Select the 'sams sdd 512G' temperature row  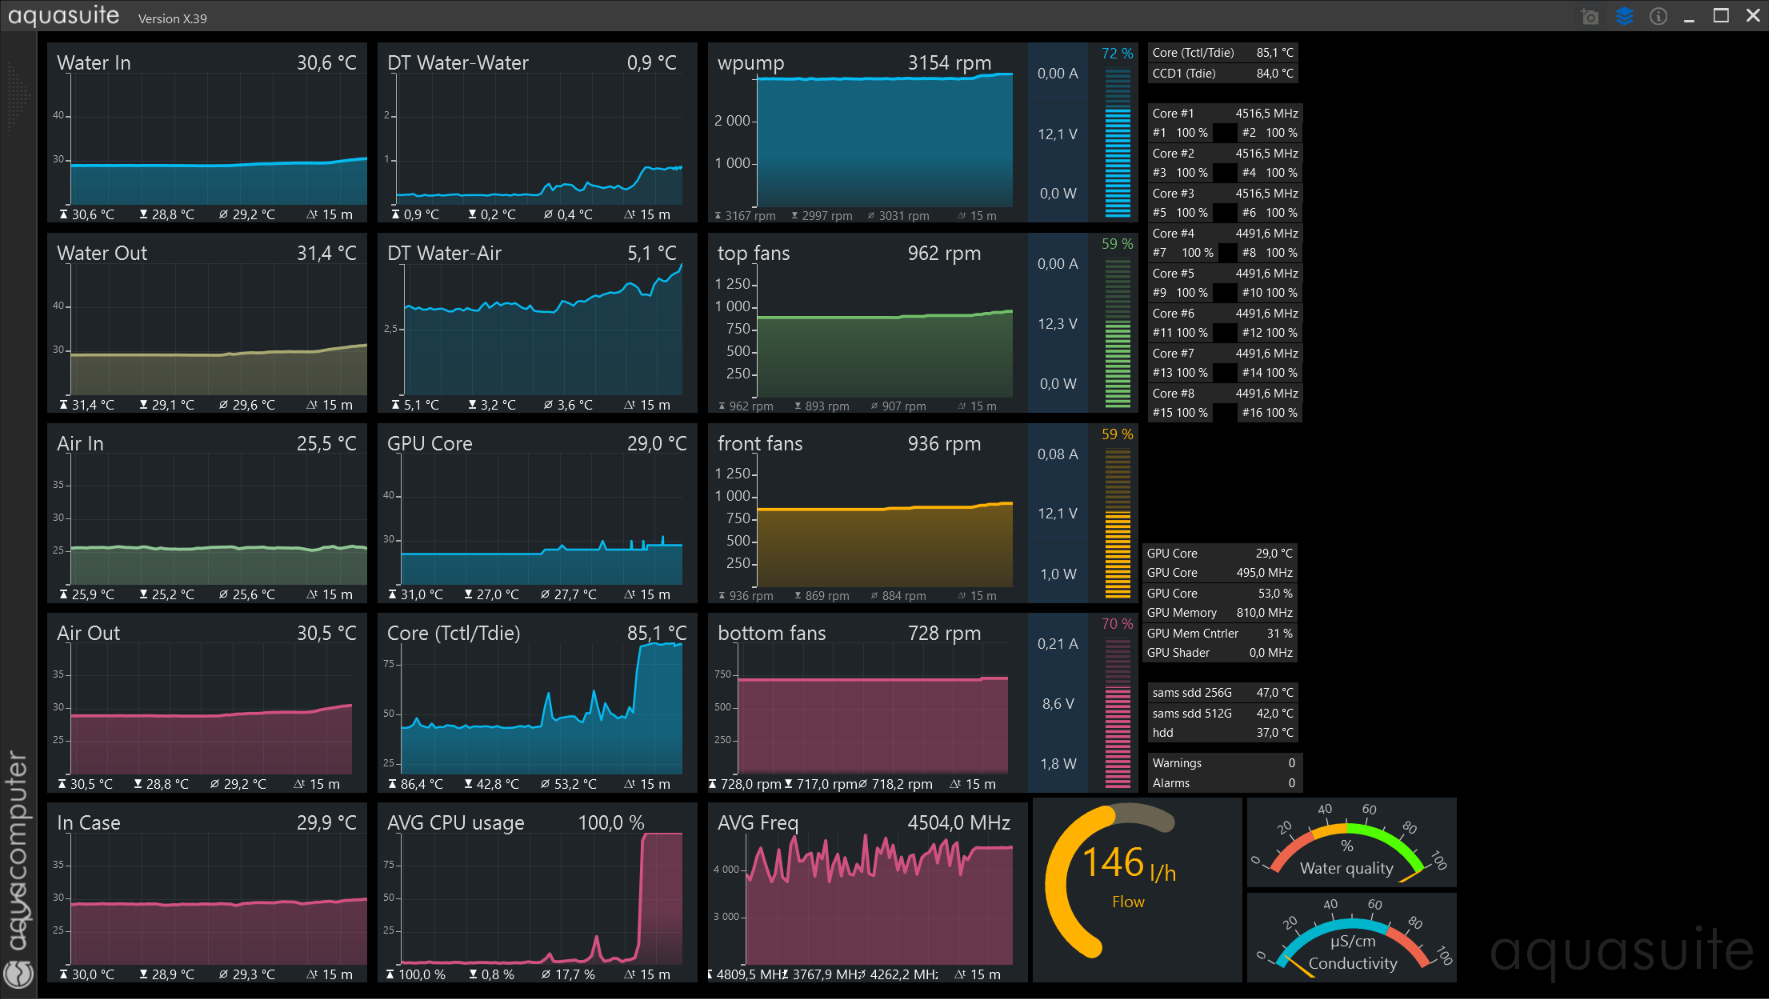1223,714
